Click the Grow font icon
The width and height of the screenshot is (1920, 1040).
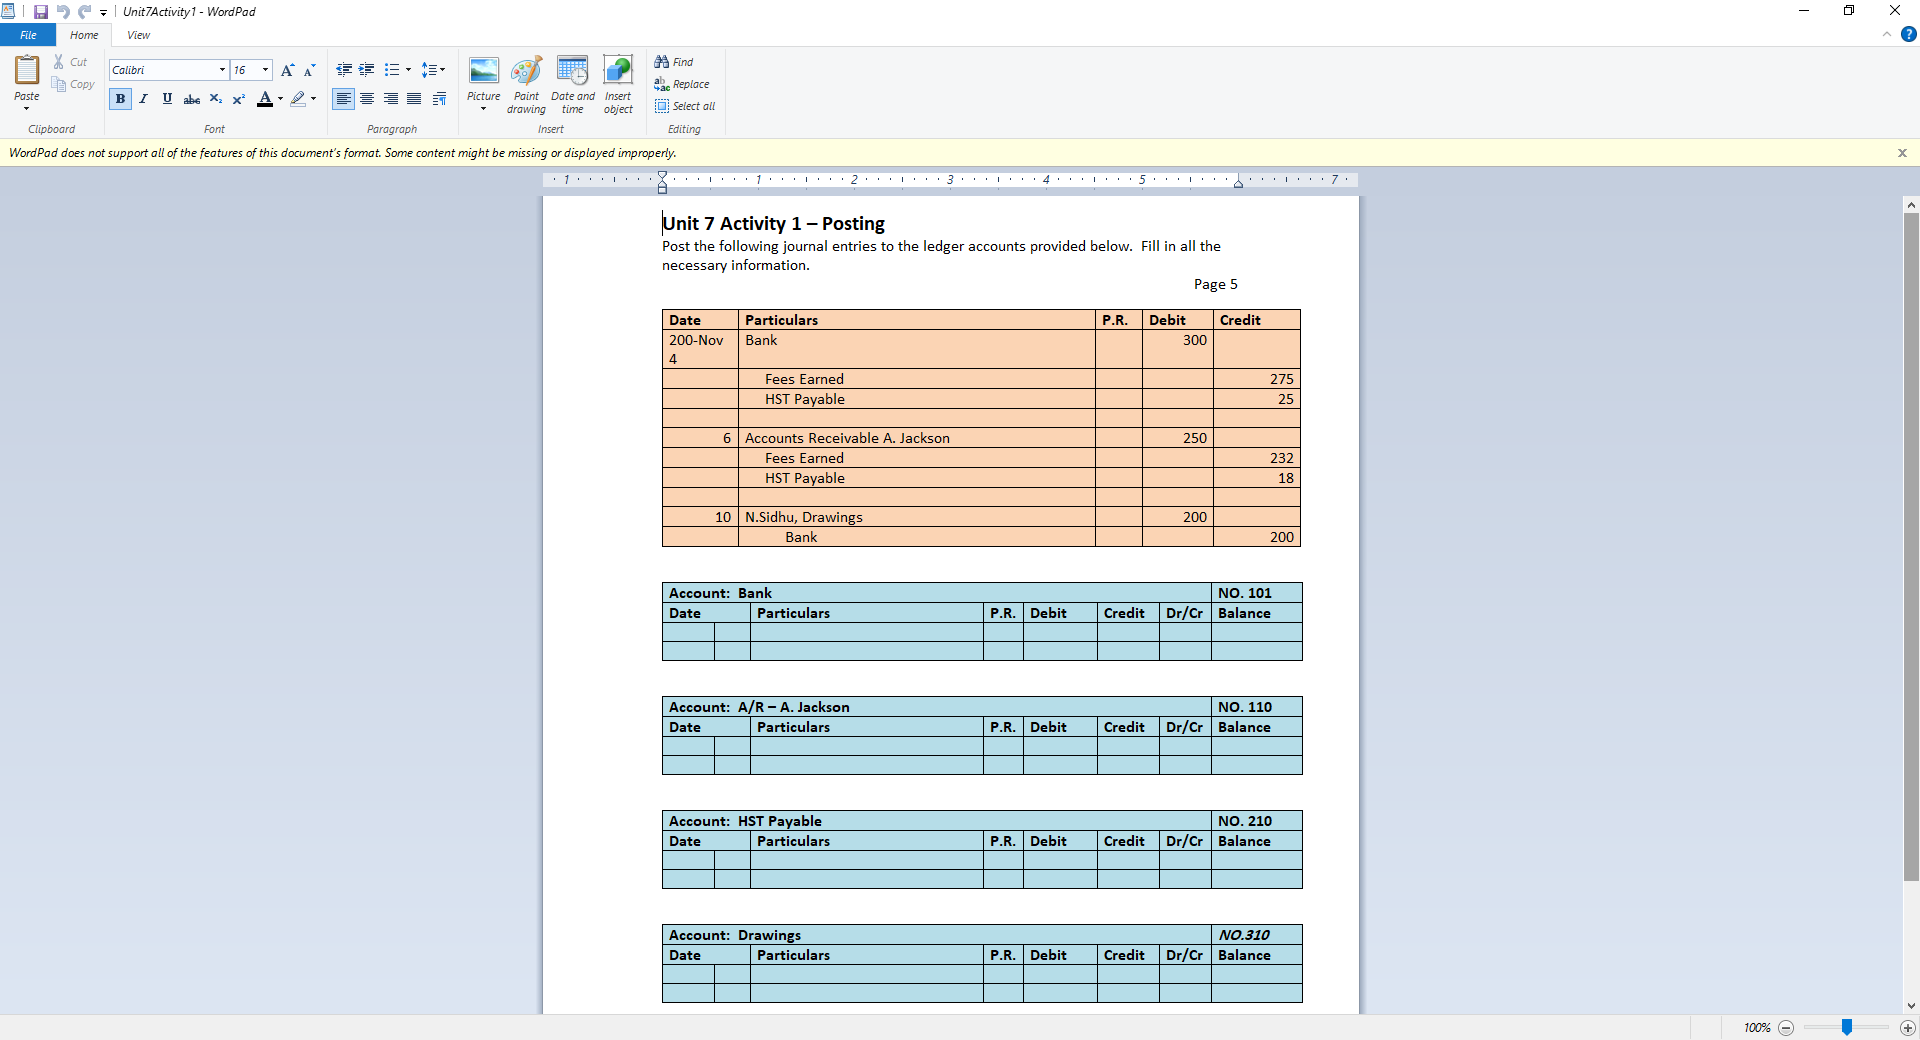[287, 70]
